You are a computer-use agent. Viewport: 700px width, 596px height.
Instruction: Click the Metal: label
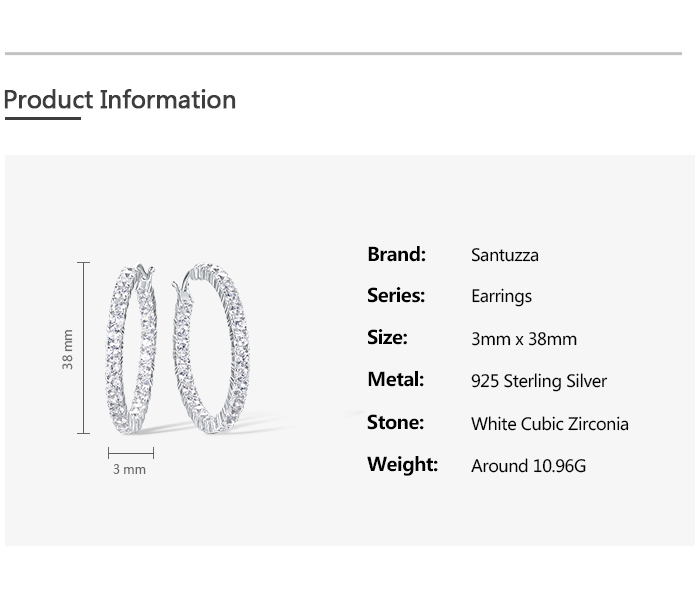click(x=395, y=380)
